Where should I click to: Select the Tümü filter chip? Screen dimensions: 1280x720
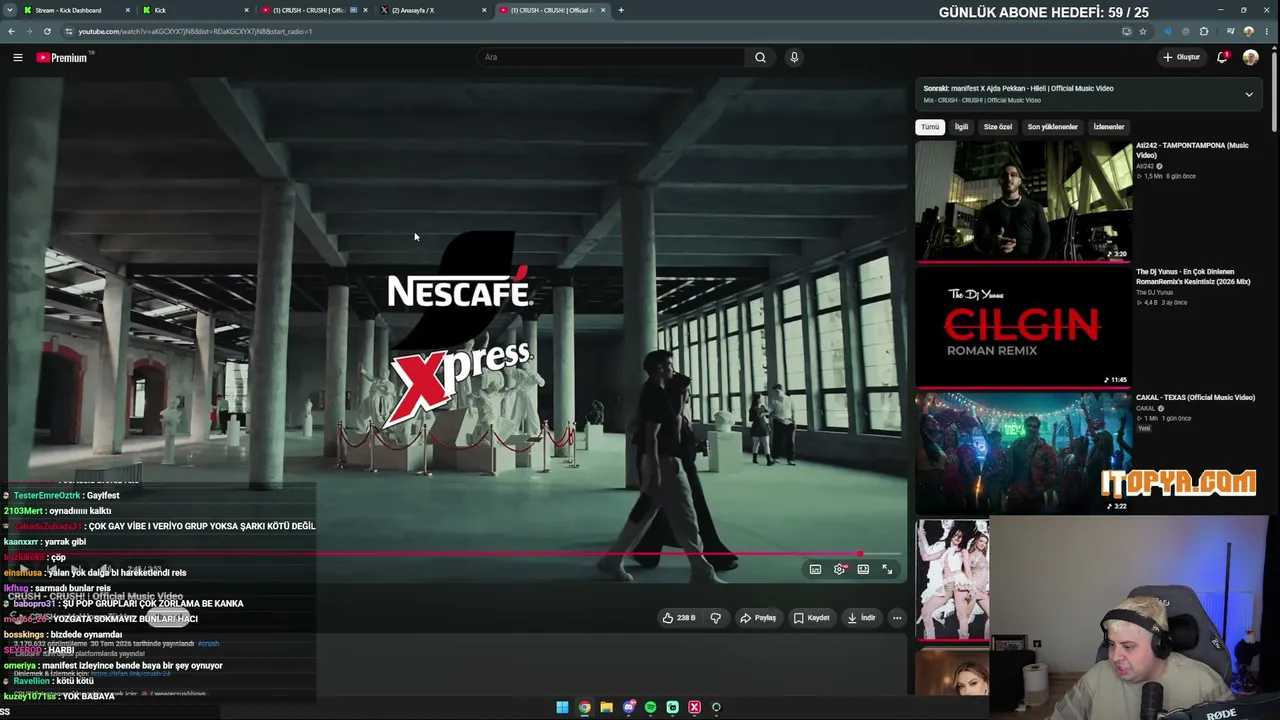click(930, 127)
